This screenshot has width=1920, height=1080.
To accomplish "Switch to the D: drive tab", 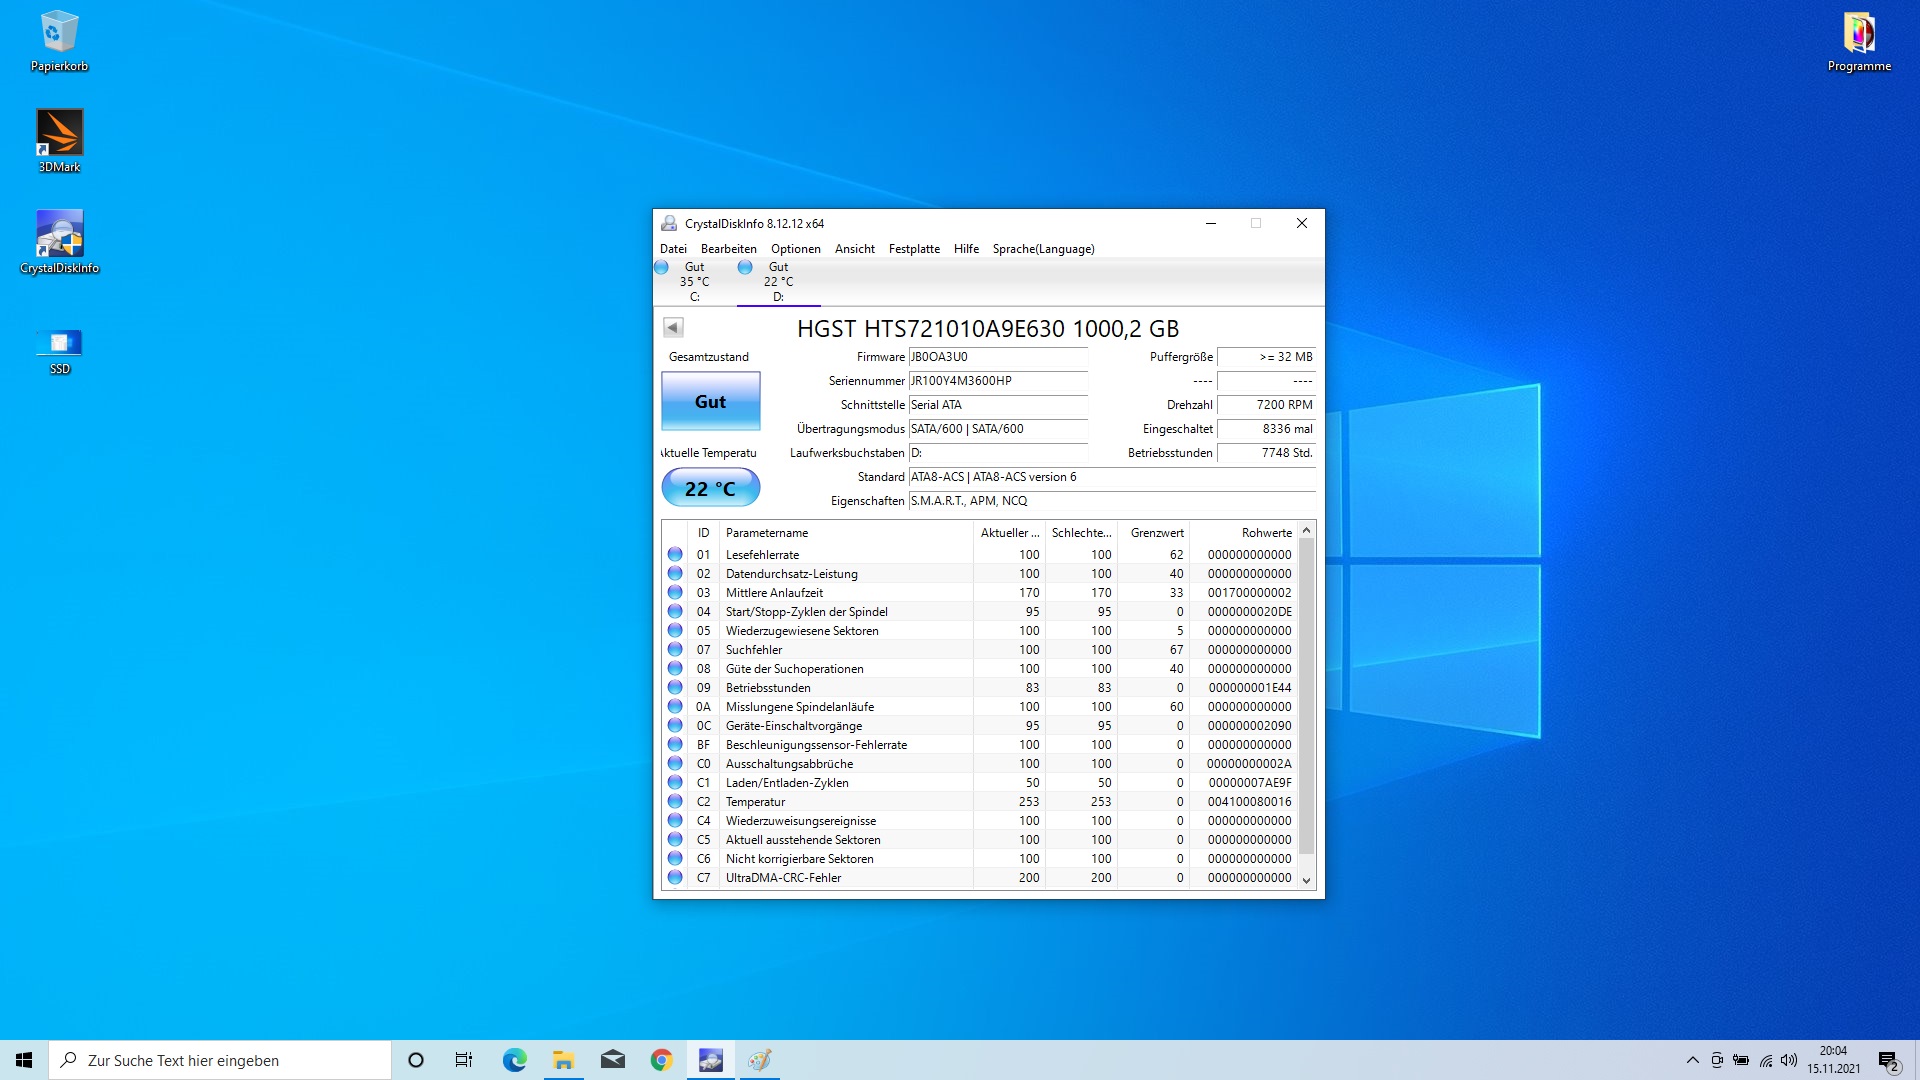I will (778, 281).
